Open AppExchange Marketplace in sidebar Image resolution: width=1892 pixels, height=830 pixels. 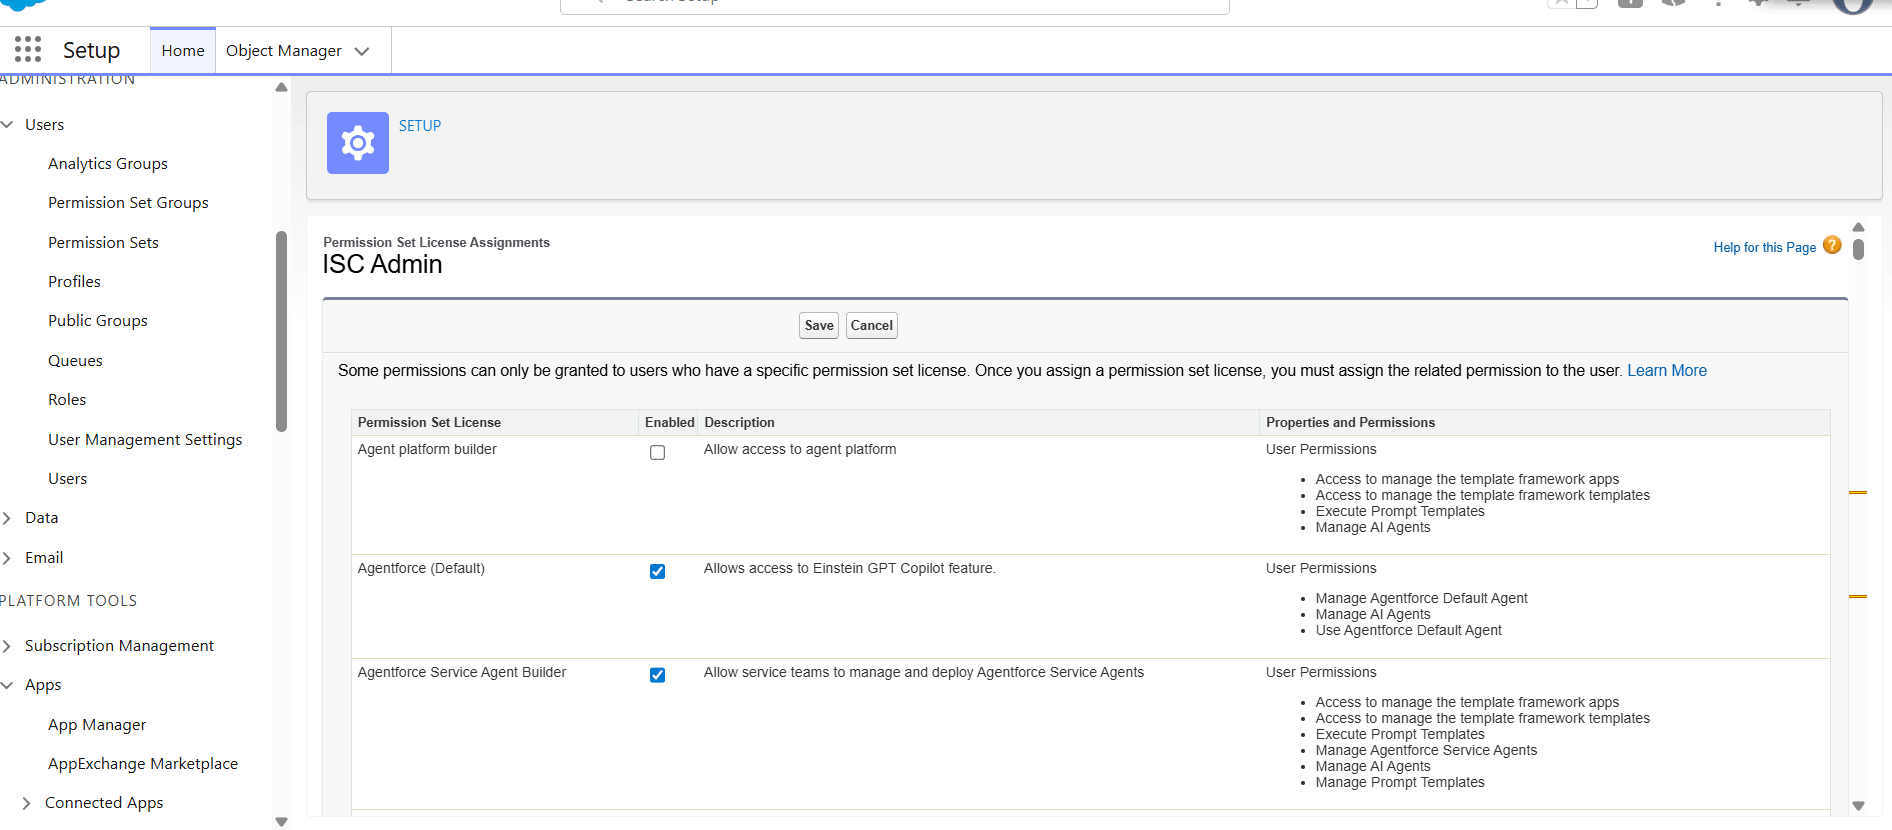pos(143,764)
